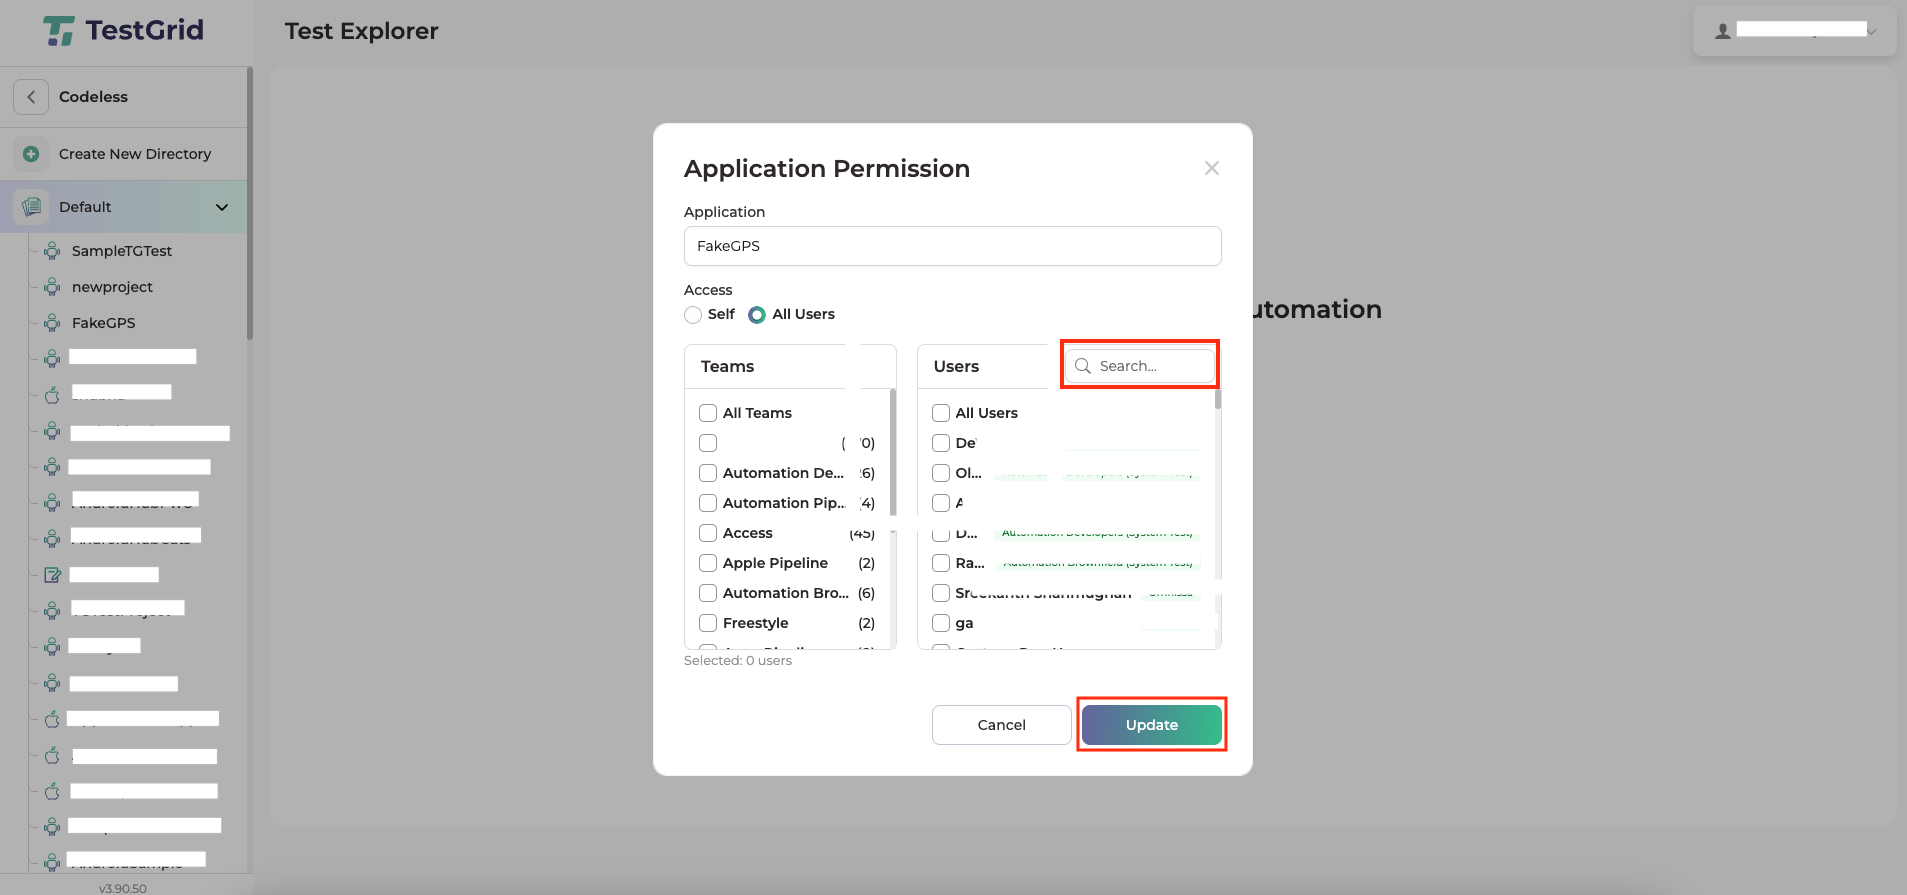Click the Update button
The image size is (1907, 895).
tap(1151, 725)
